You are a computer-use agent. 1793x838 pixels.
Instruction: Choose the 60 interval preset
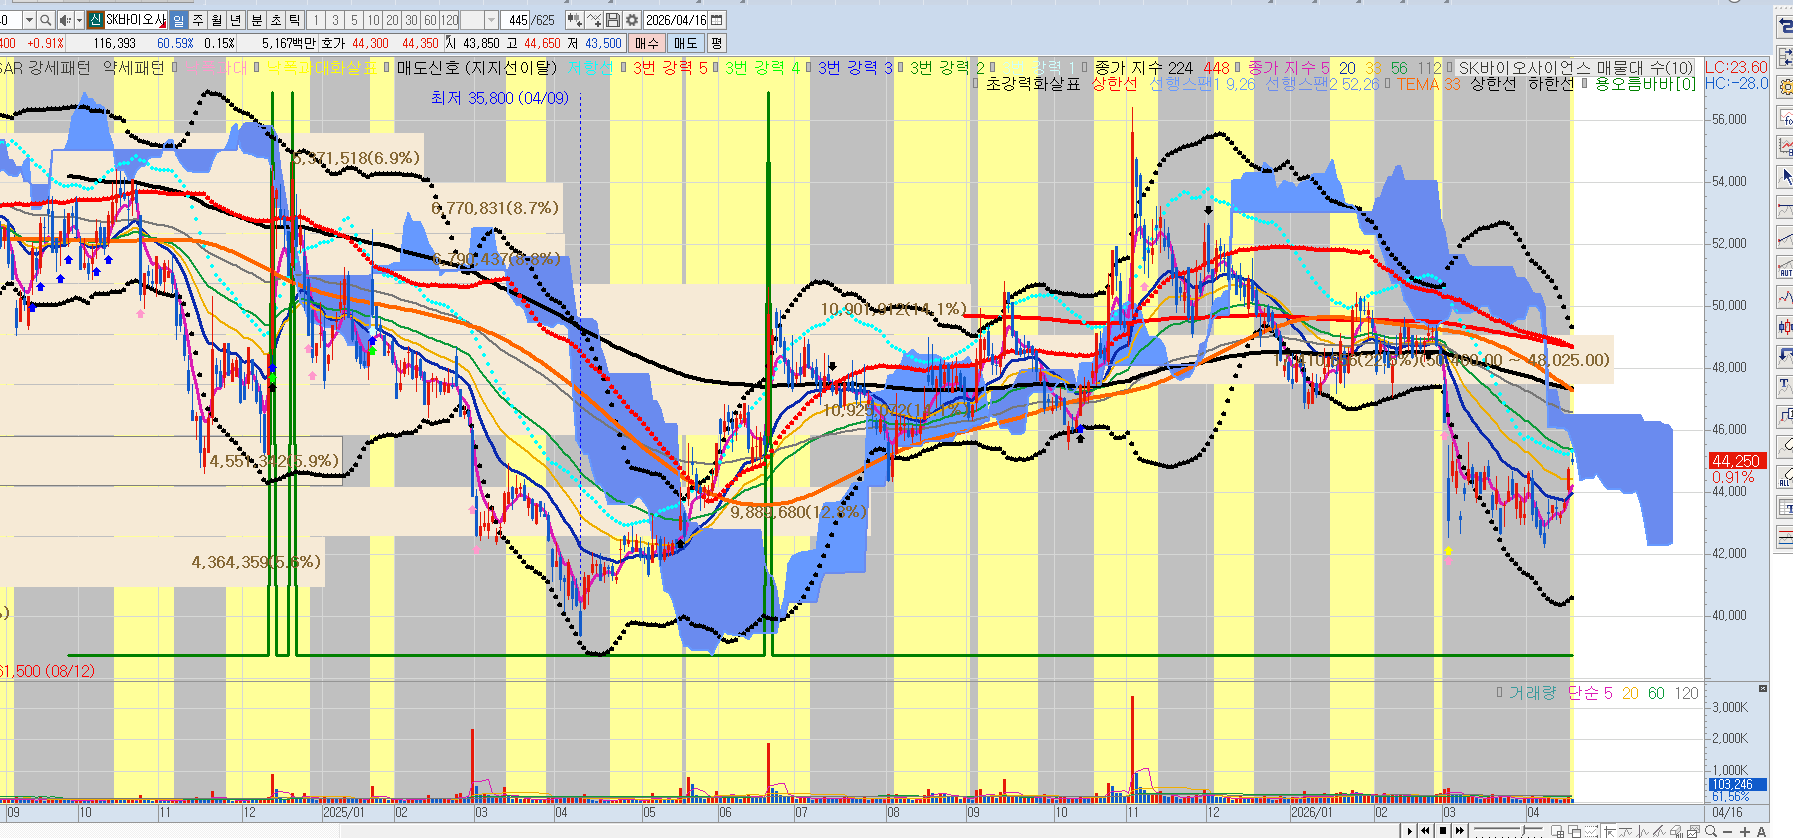pos(430,20)
